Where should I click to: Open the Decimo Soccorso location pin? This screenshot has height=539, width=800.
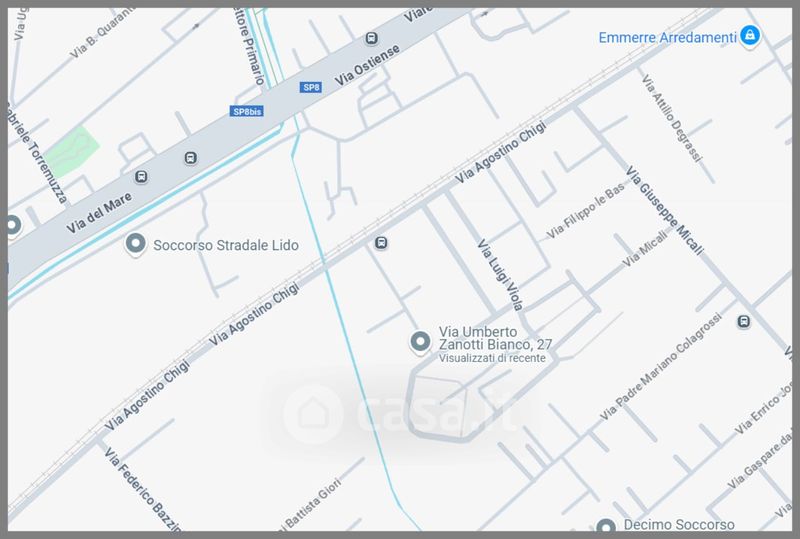[606, 526]
